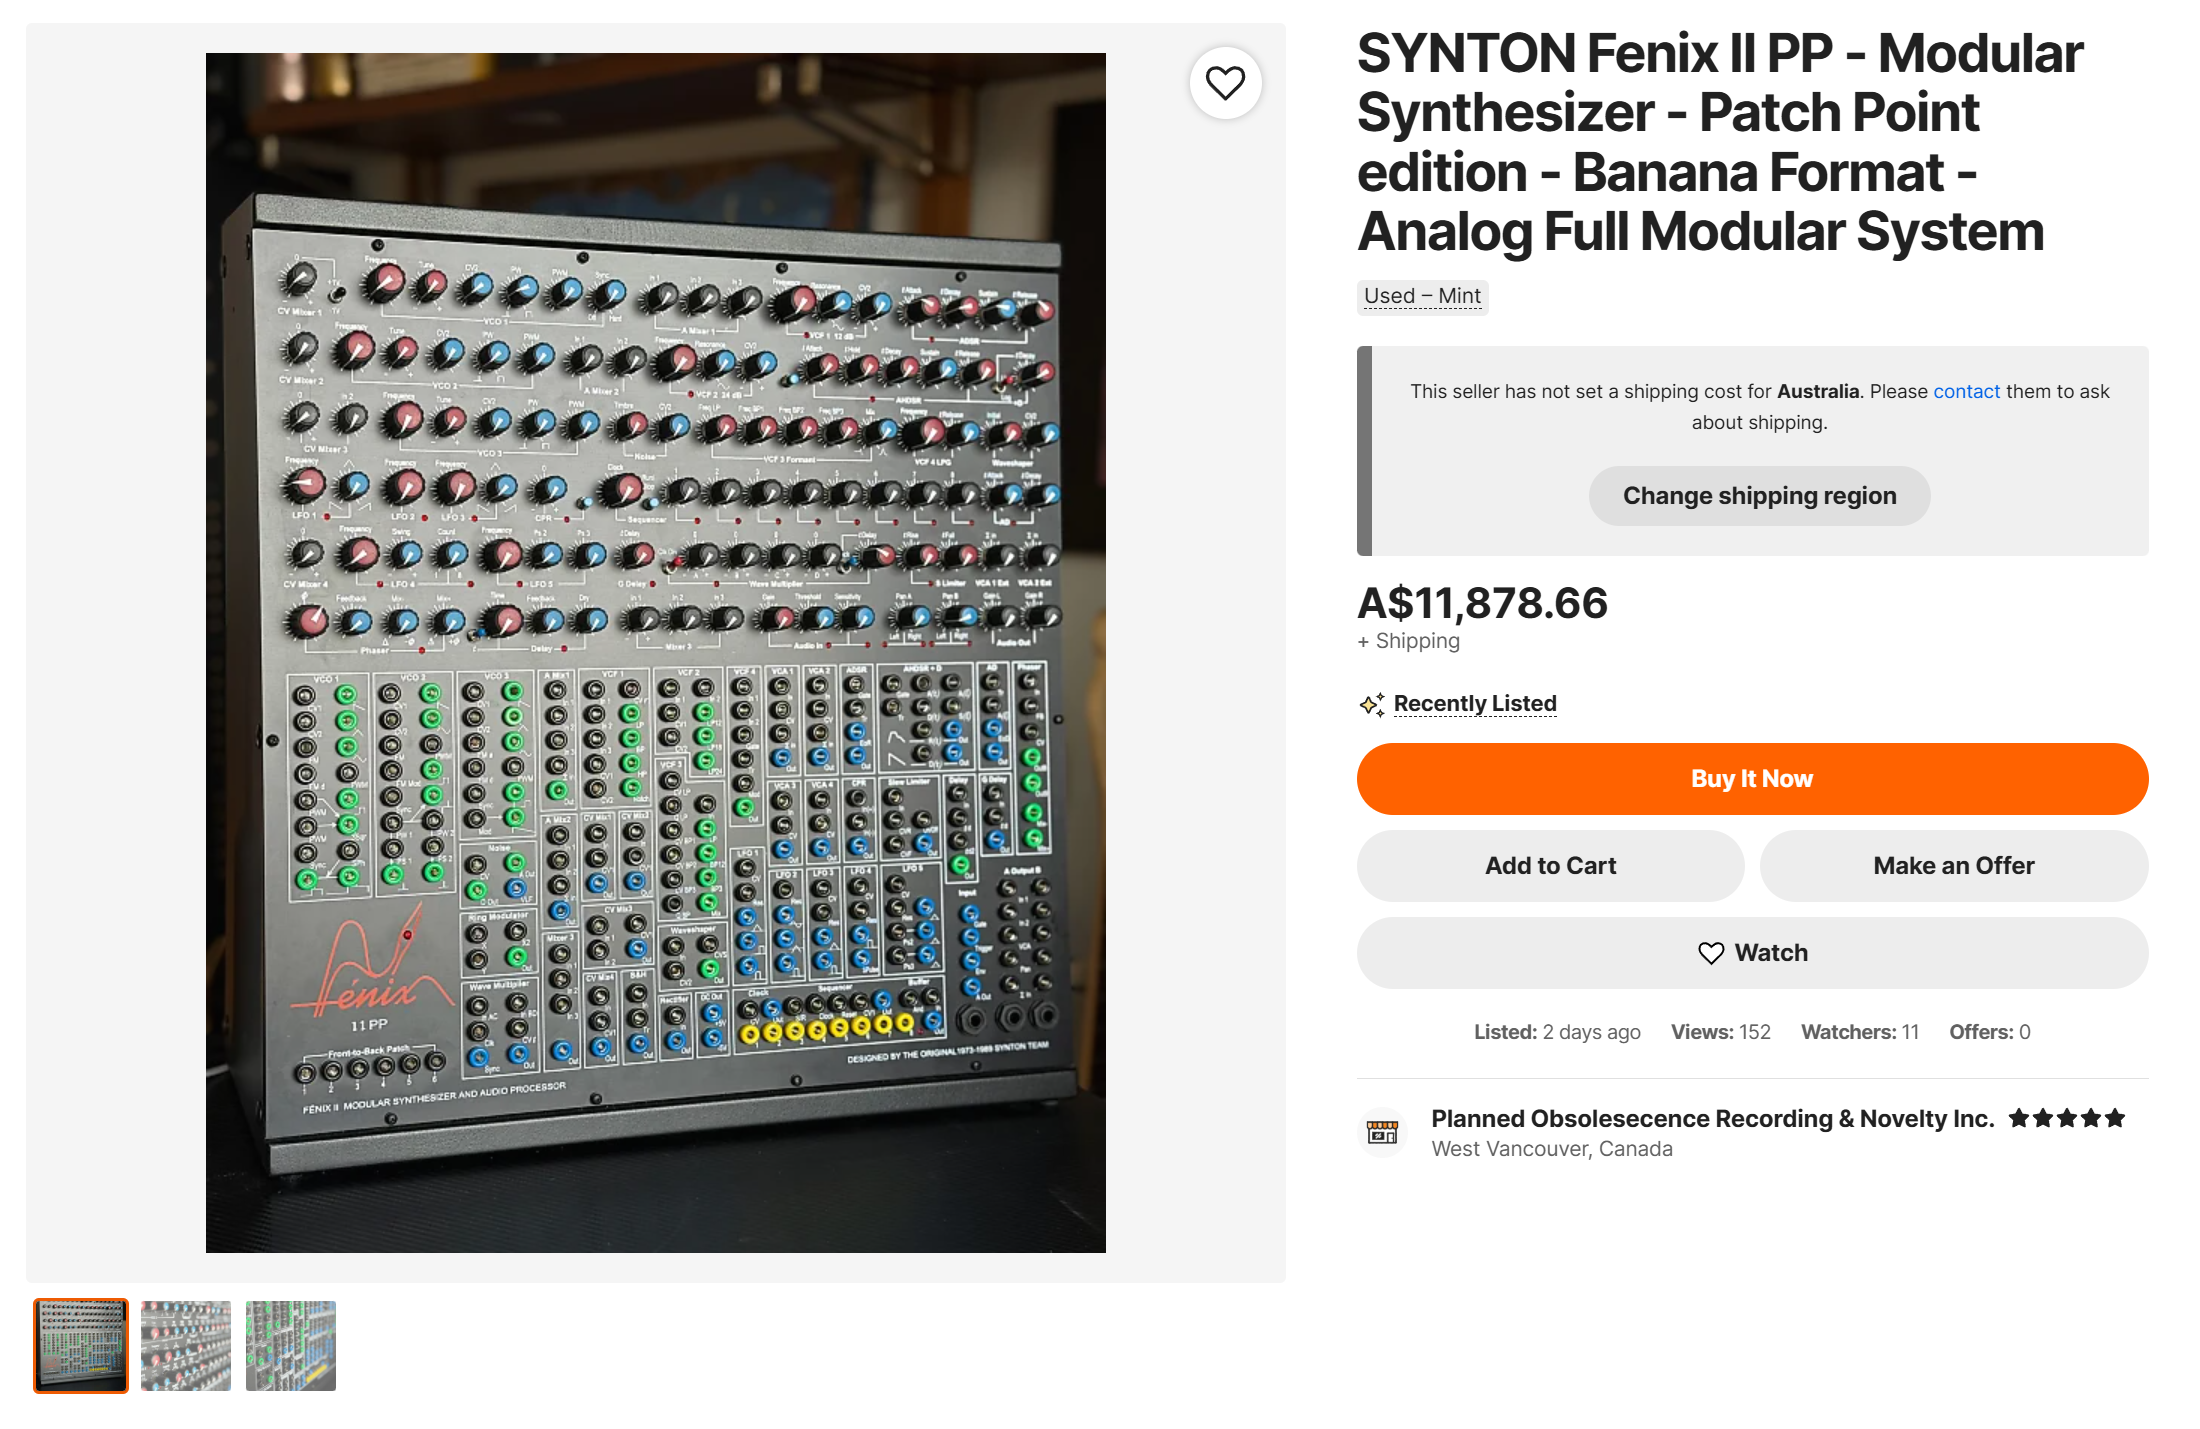Click Make an Offer button
Screen dimensions: 2200x1429
coord(1954,866)
